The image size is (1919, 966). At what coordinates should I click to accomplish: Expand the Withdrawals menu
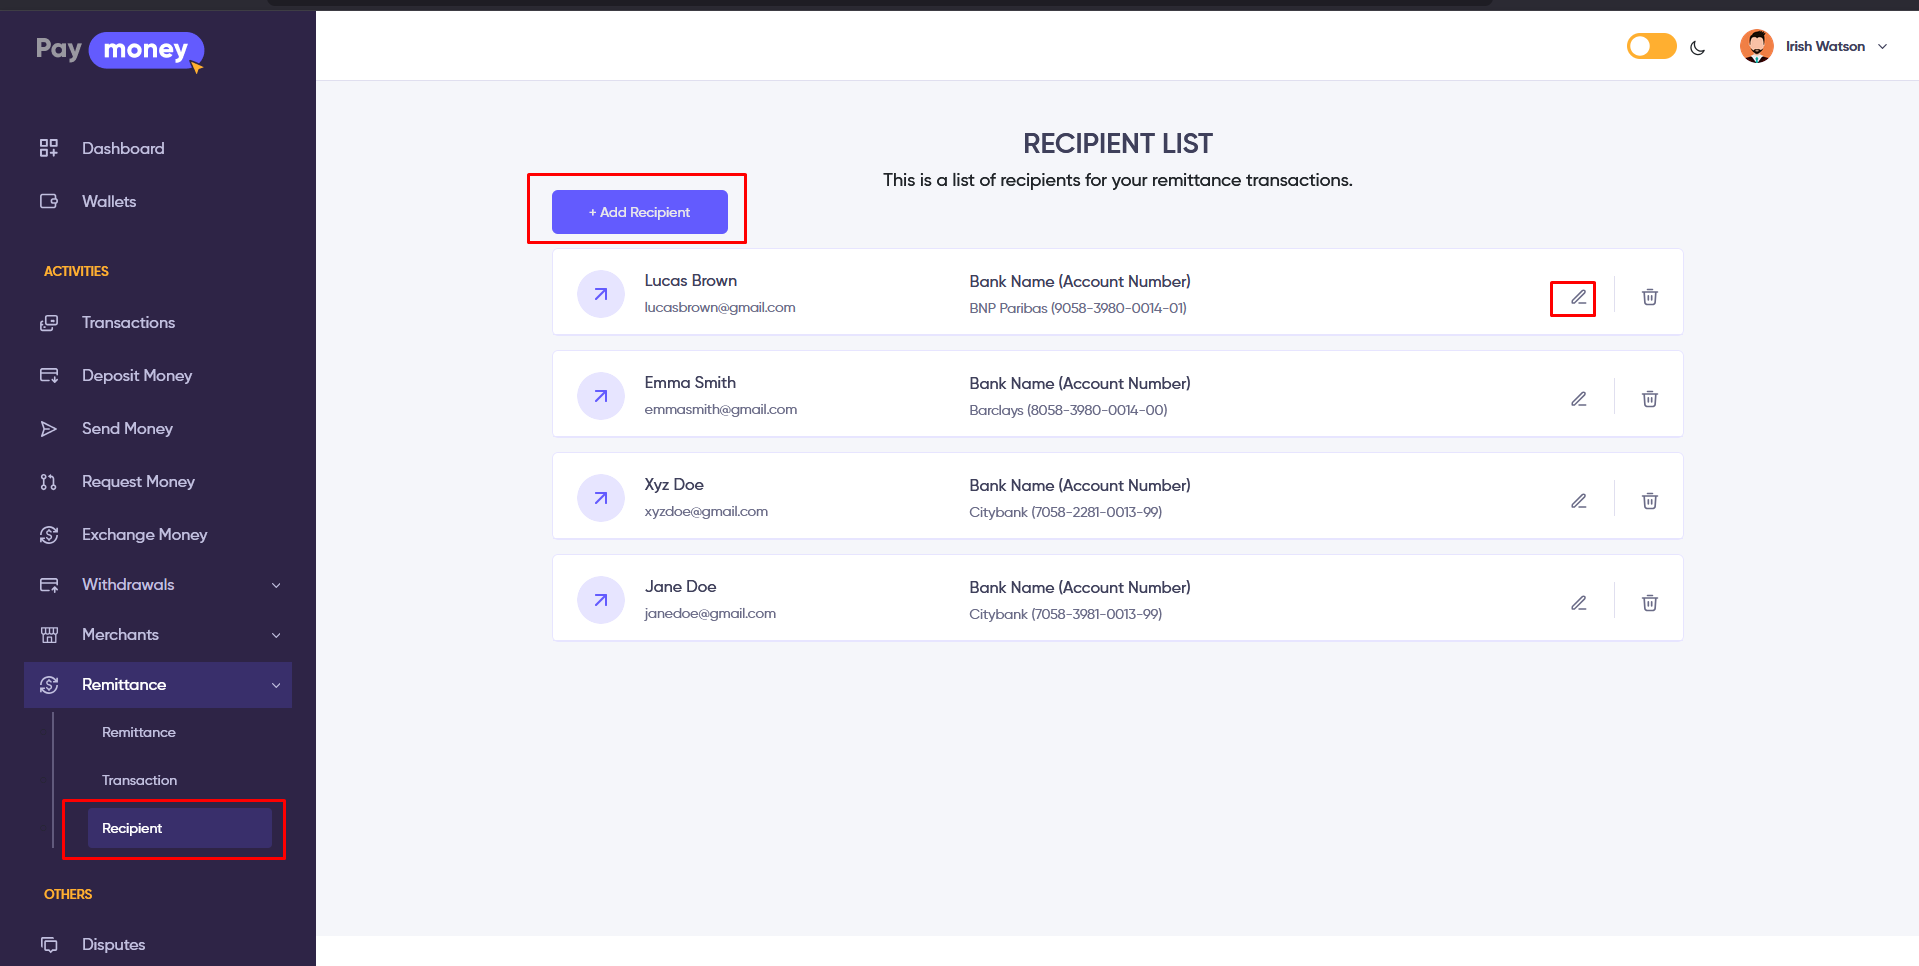(x=160, y=585)
